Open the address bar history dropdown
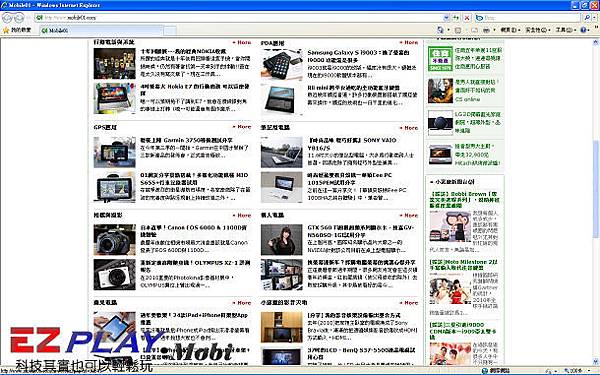Image resolution: width=600 pixels, height=375 pixels. pyautogui.click(x=446, y=18)
